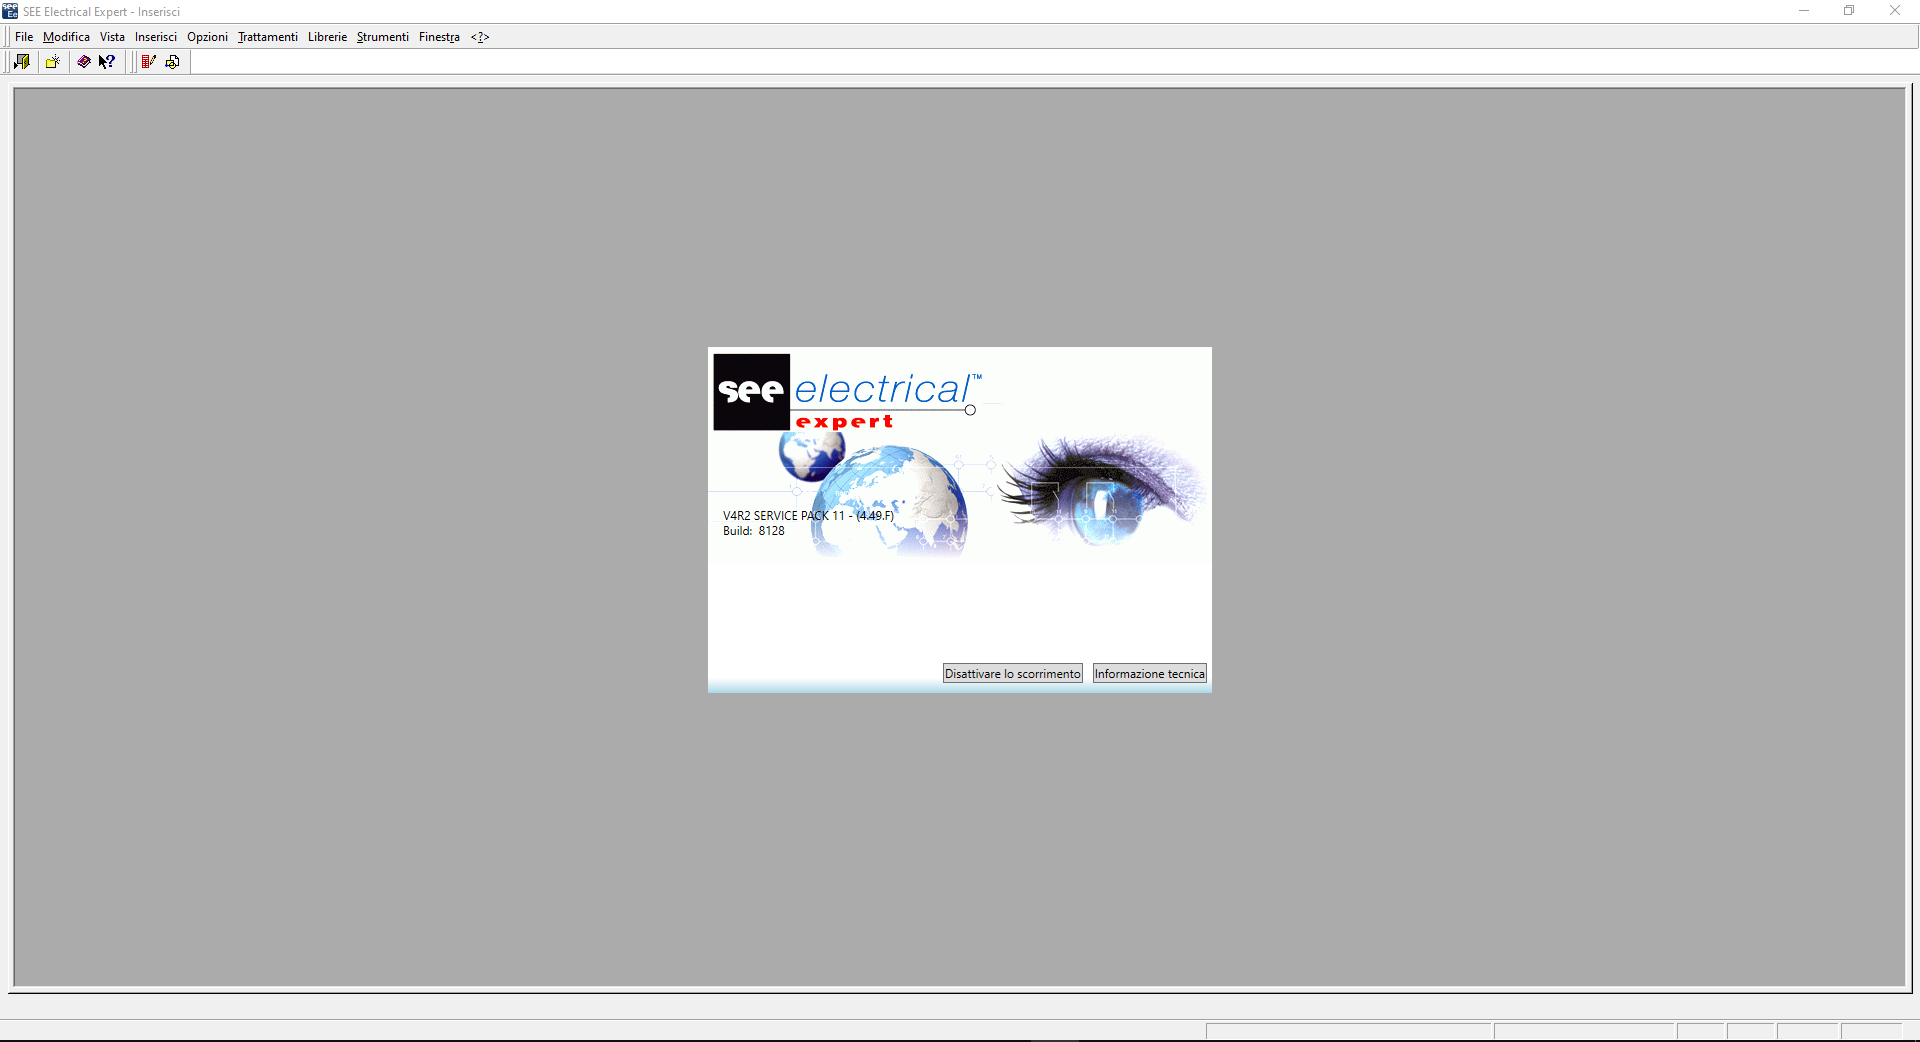Open the <?> help menu
This screenshot has width=1920, height=1042.
[x=480, y=37]
